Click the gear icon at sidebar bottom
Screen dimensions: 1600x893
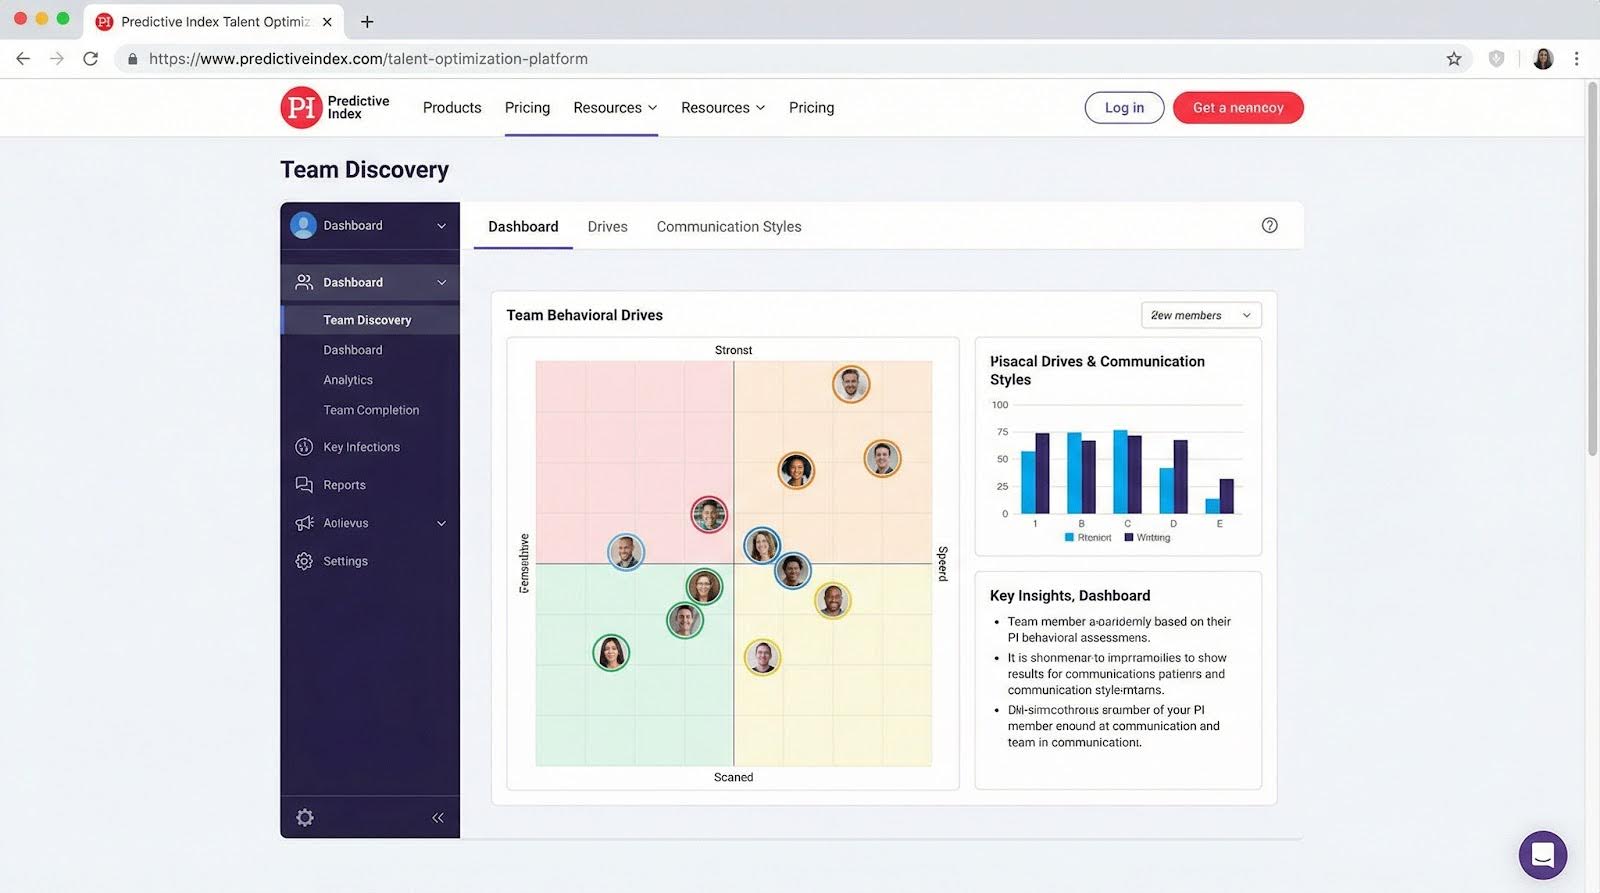(x=305, y=818)
